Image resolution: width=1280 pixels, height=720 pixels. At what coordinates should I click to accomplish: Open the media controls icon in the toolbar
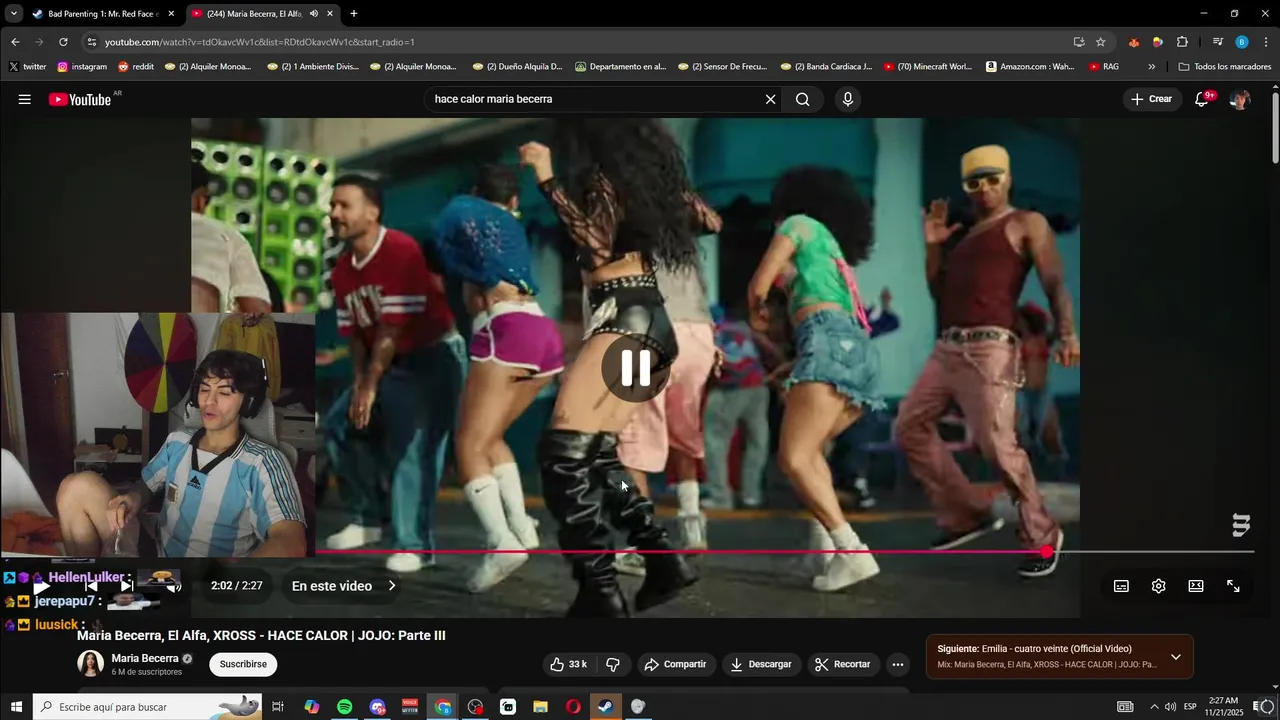click(x=1217, y=42)
